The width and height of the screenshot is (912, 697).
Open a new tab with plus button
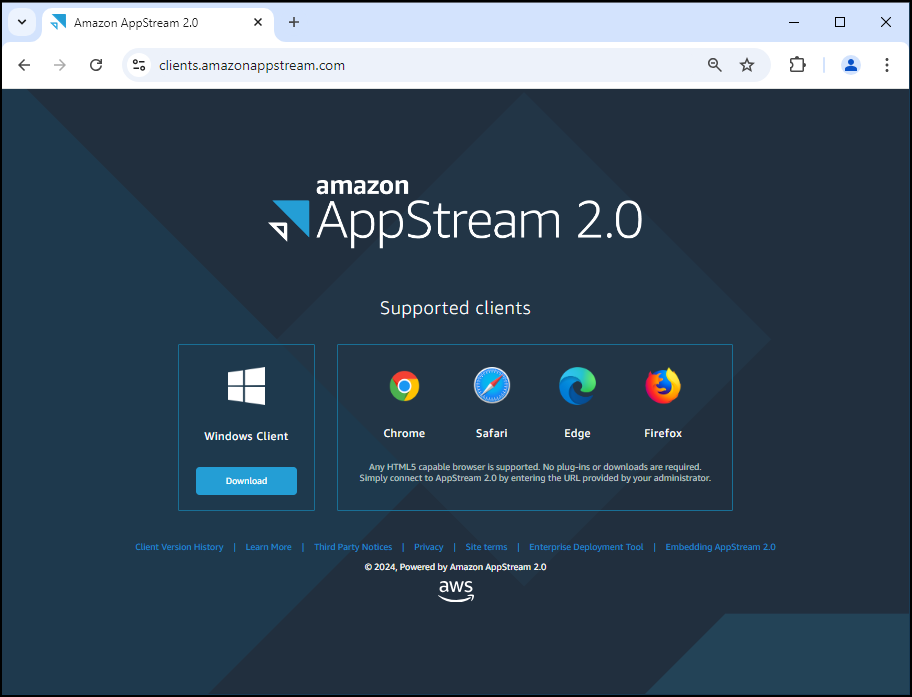tap(294, 22)
